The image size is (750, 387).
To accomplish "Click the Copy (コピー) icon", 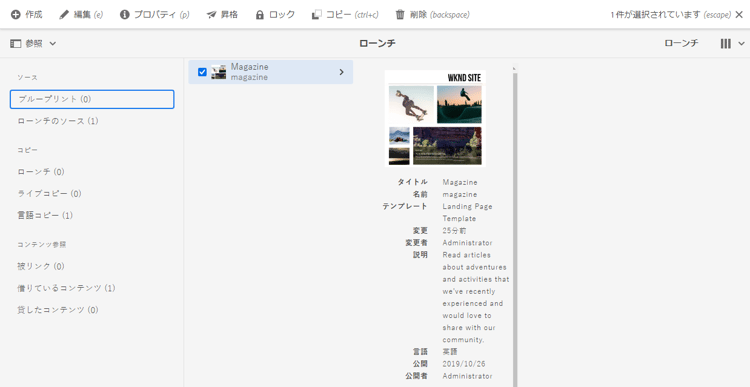I will [x=316, y=15].
